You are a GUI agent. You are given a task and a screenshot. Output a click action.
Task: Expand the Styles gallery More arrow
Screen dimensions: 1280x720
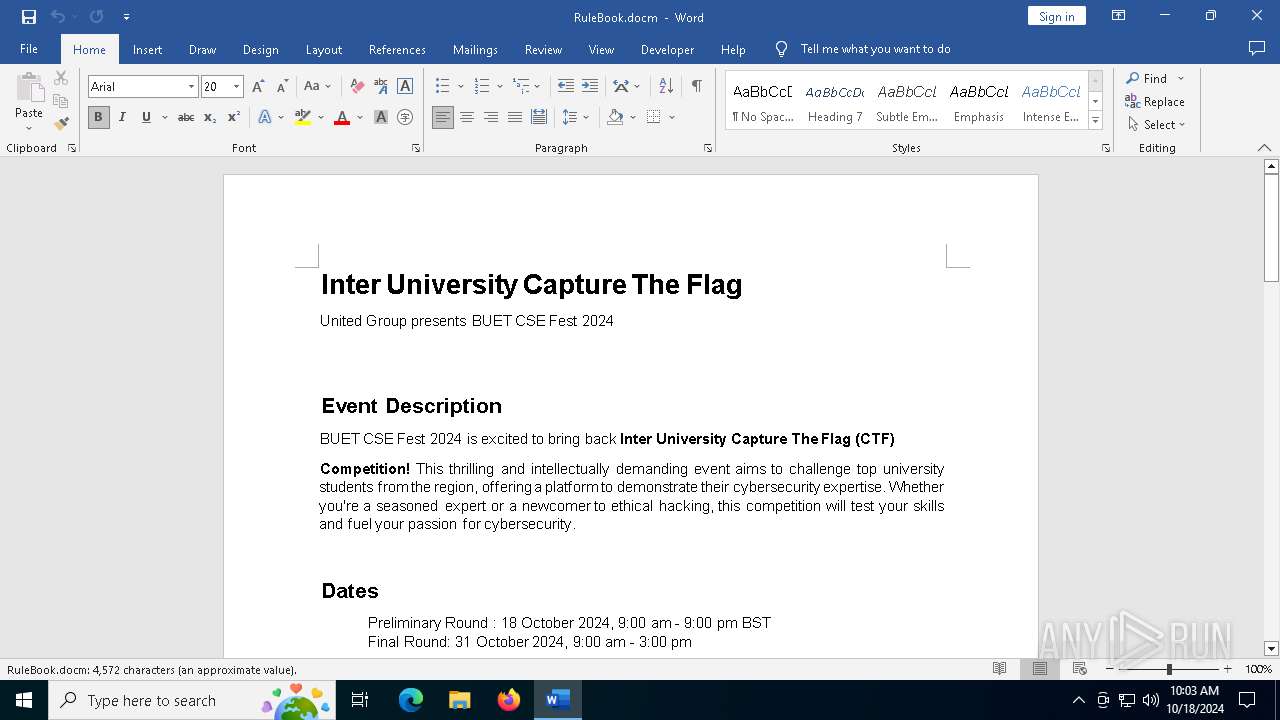point(1095,121)
